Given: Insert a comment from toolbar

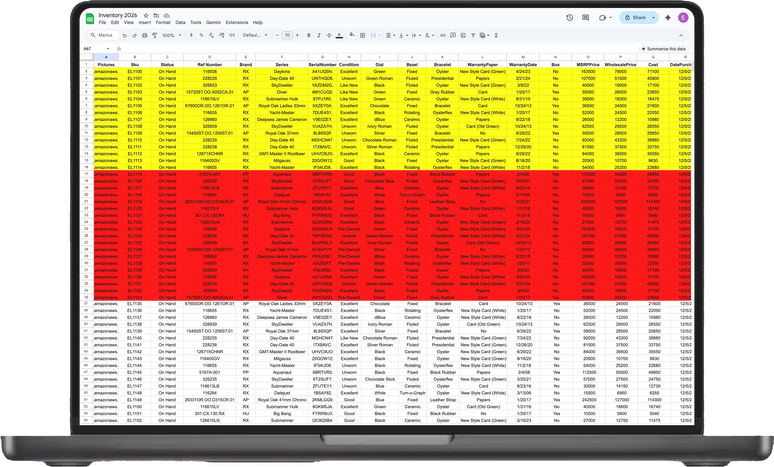Looking at the screenshot, I should click(x=453, y=35).
